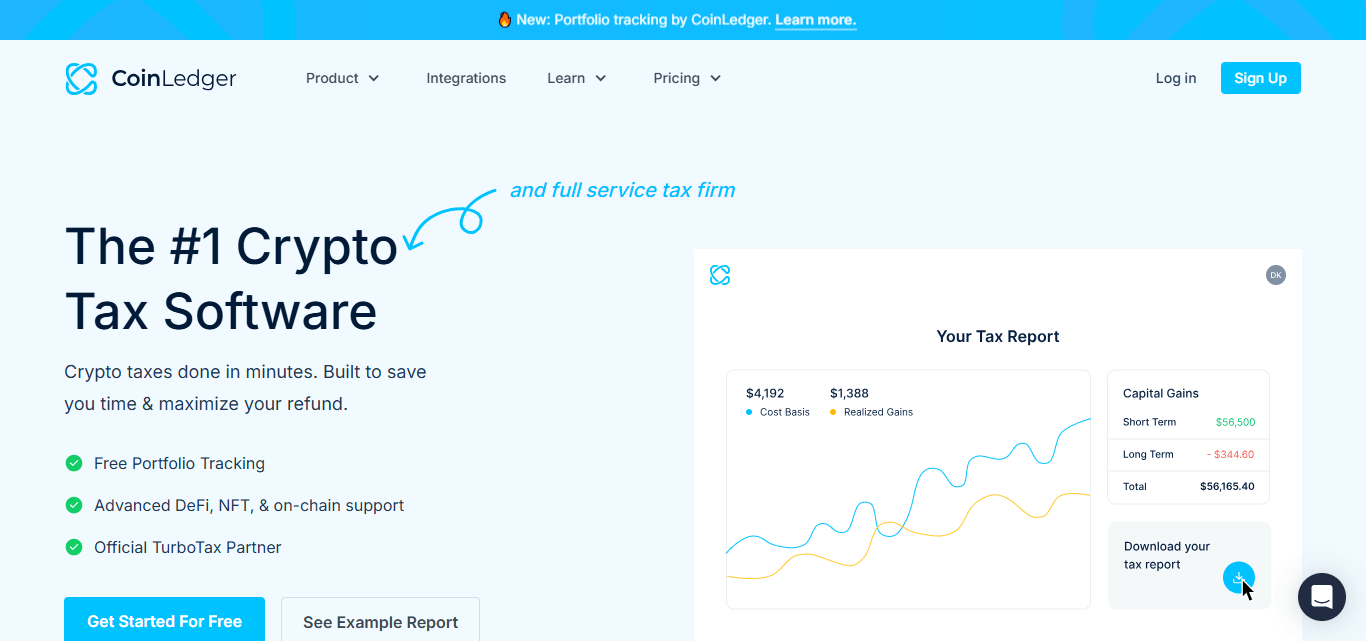Click the Capital Gains summary card
1366x641 pixels.
coord(1188,437)
